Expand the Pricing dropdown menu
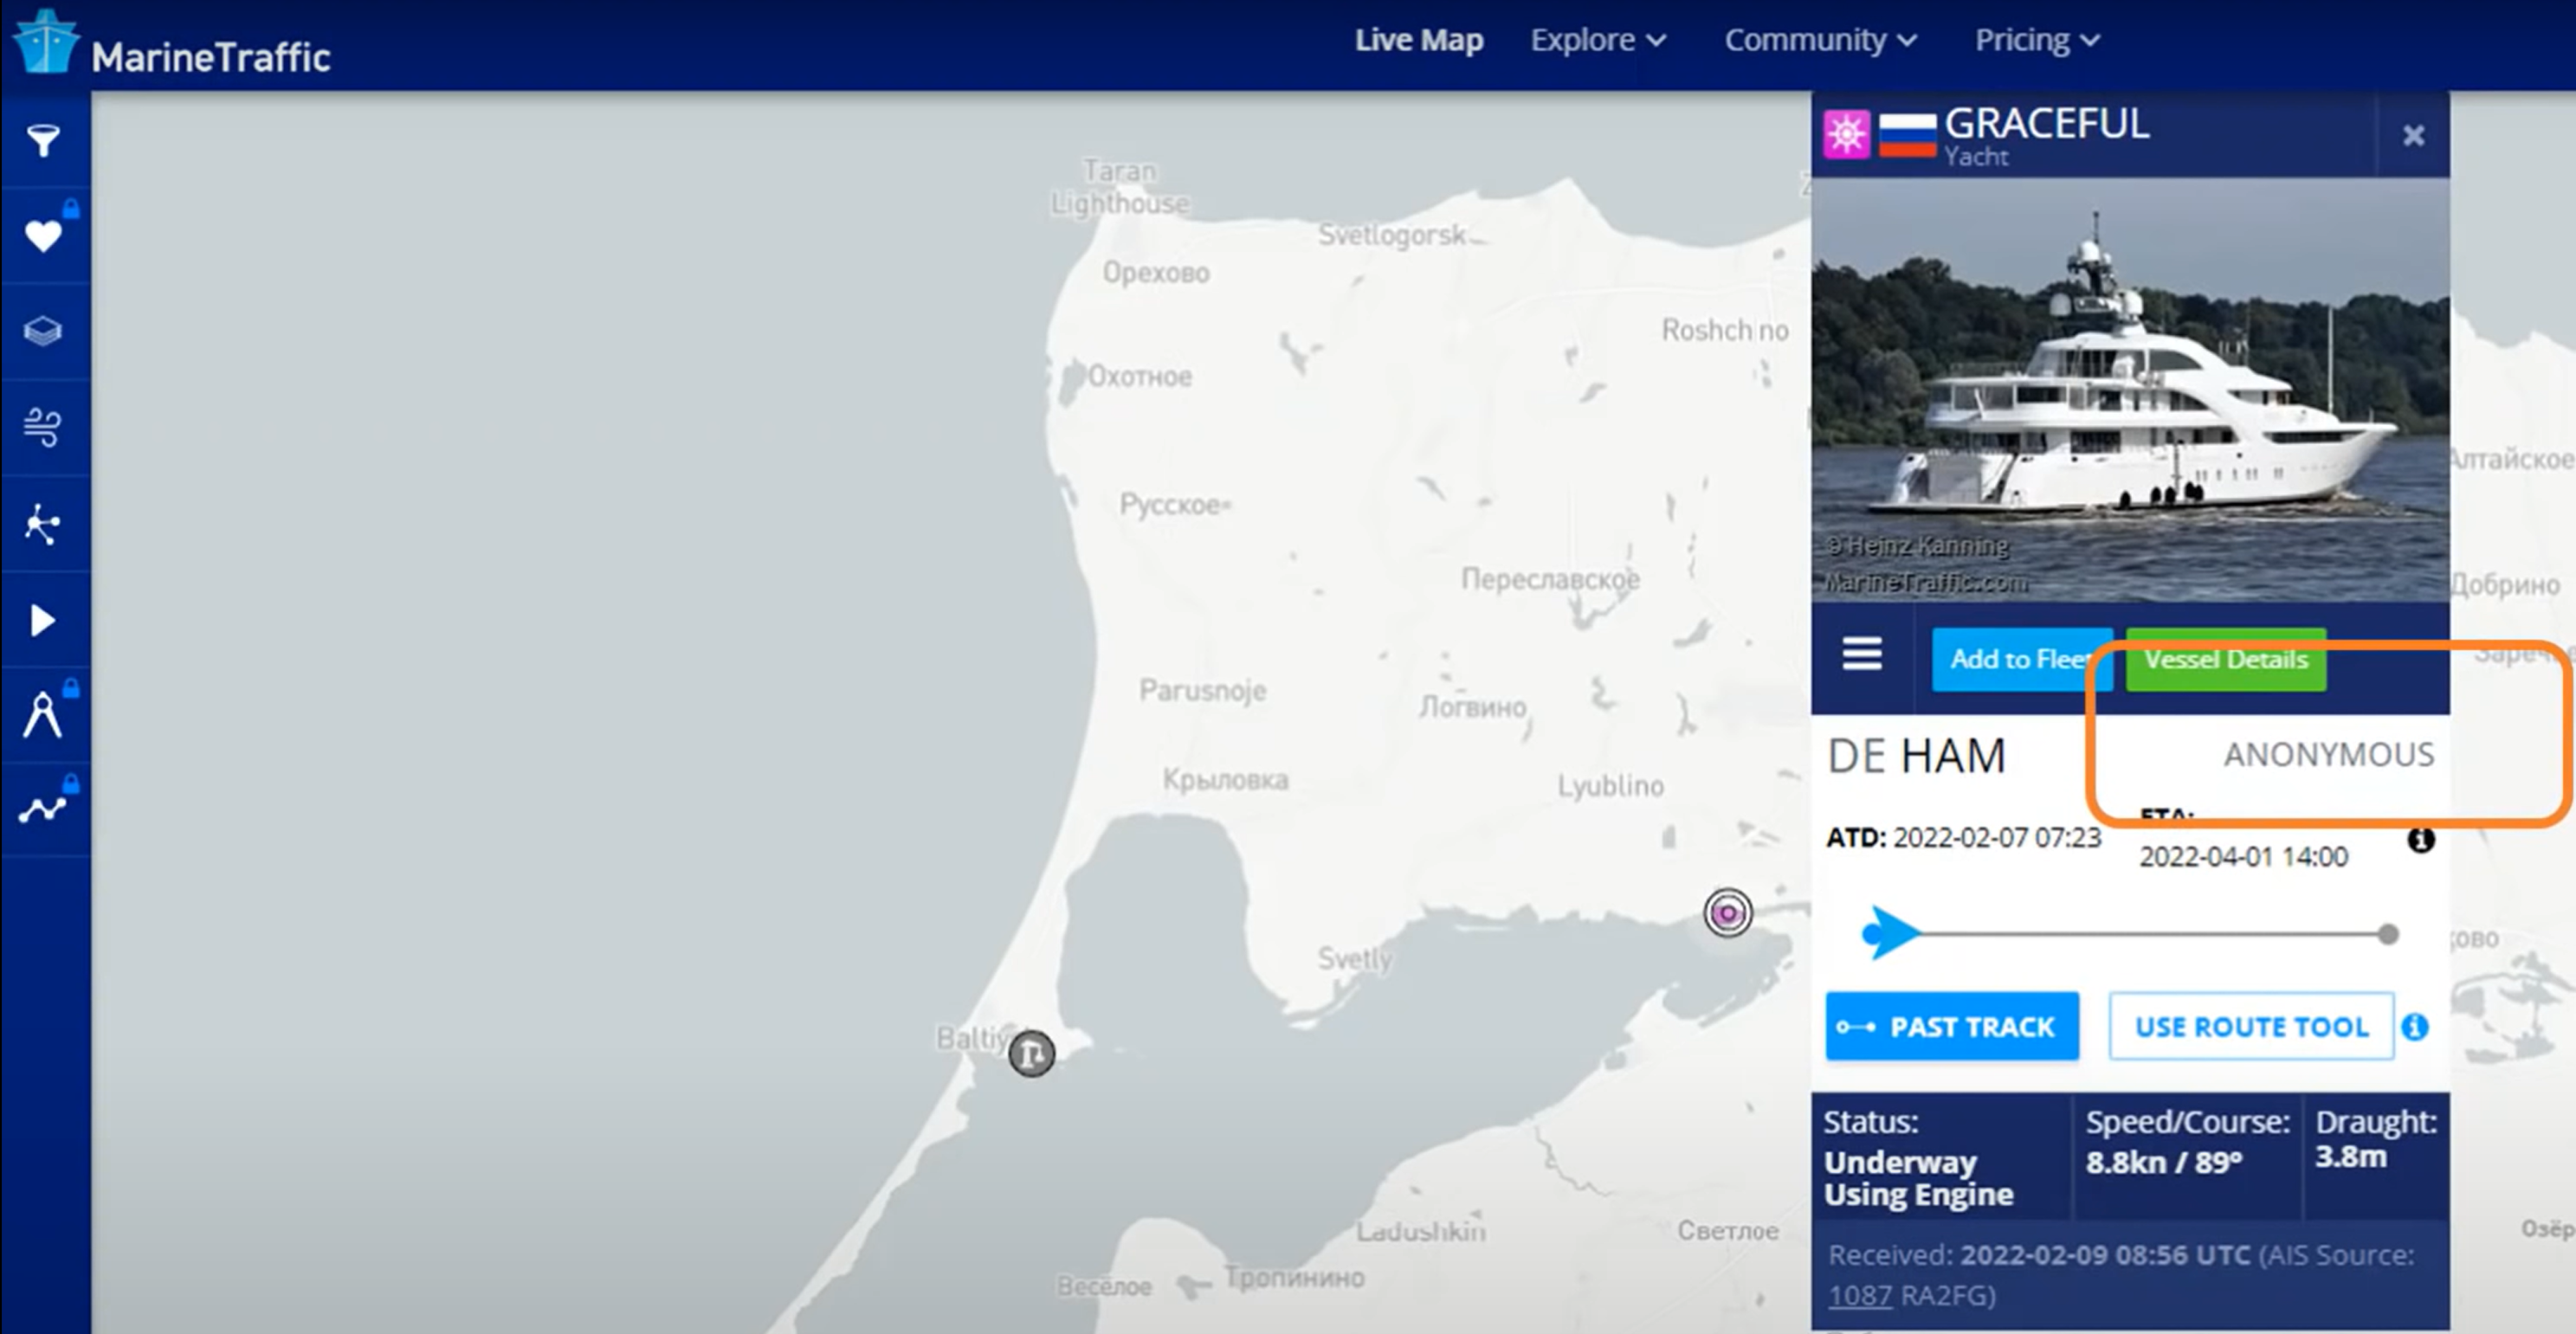Image resolution: width=2576 pixels, height=1334 pixels. coord(2036,40)
